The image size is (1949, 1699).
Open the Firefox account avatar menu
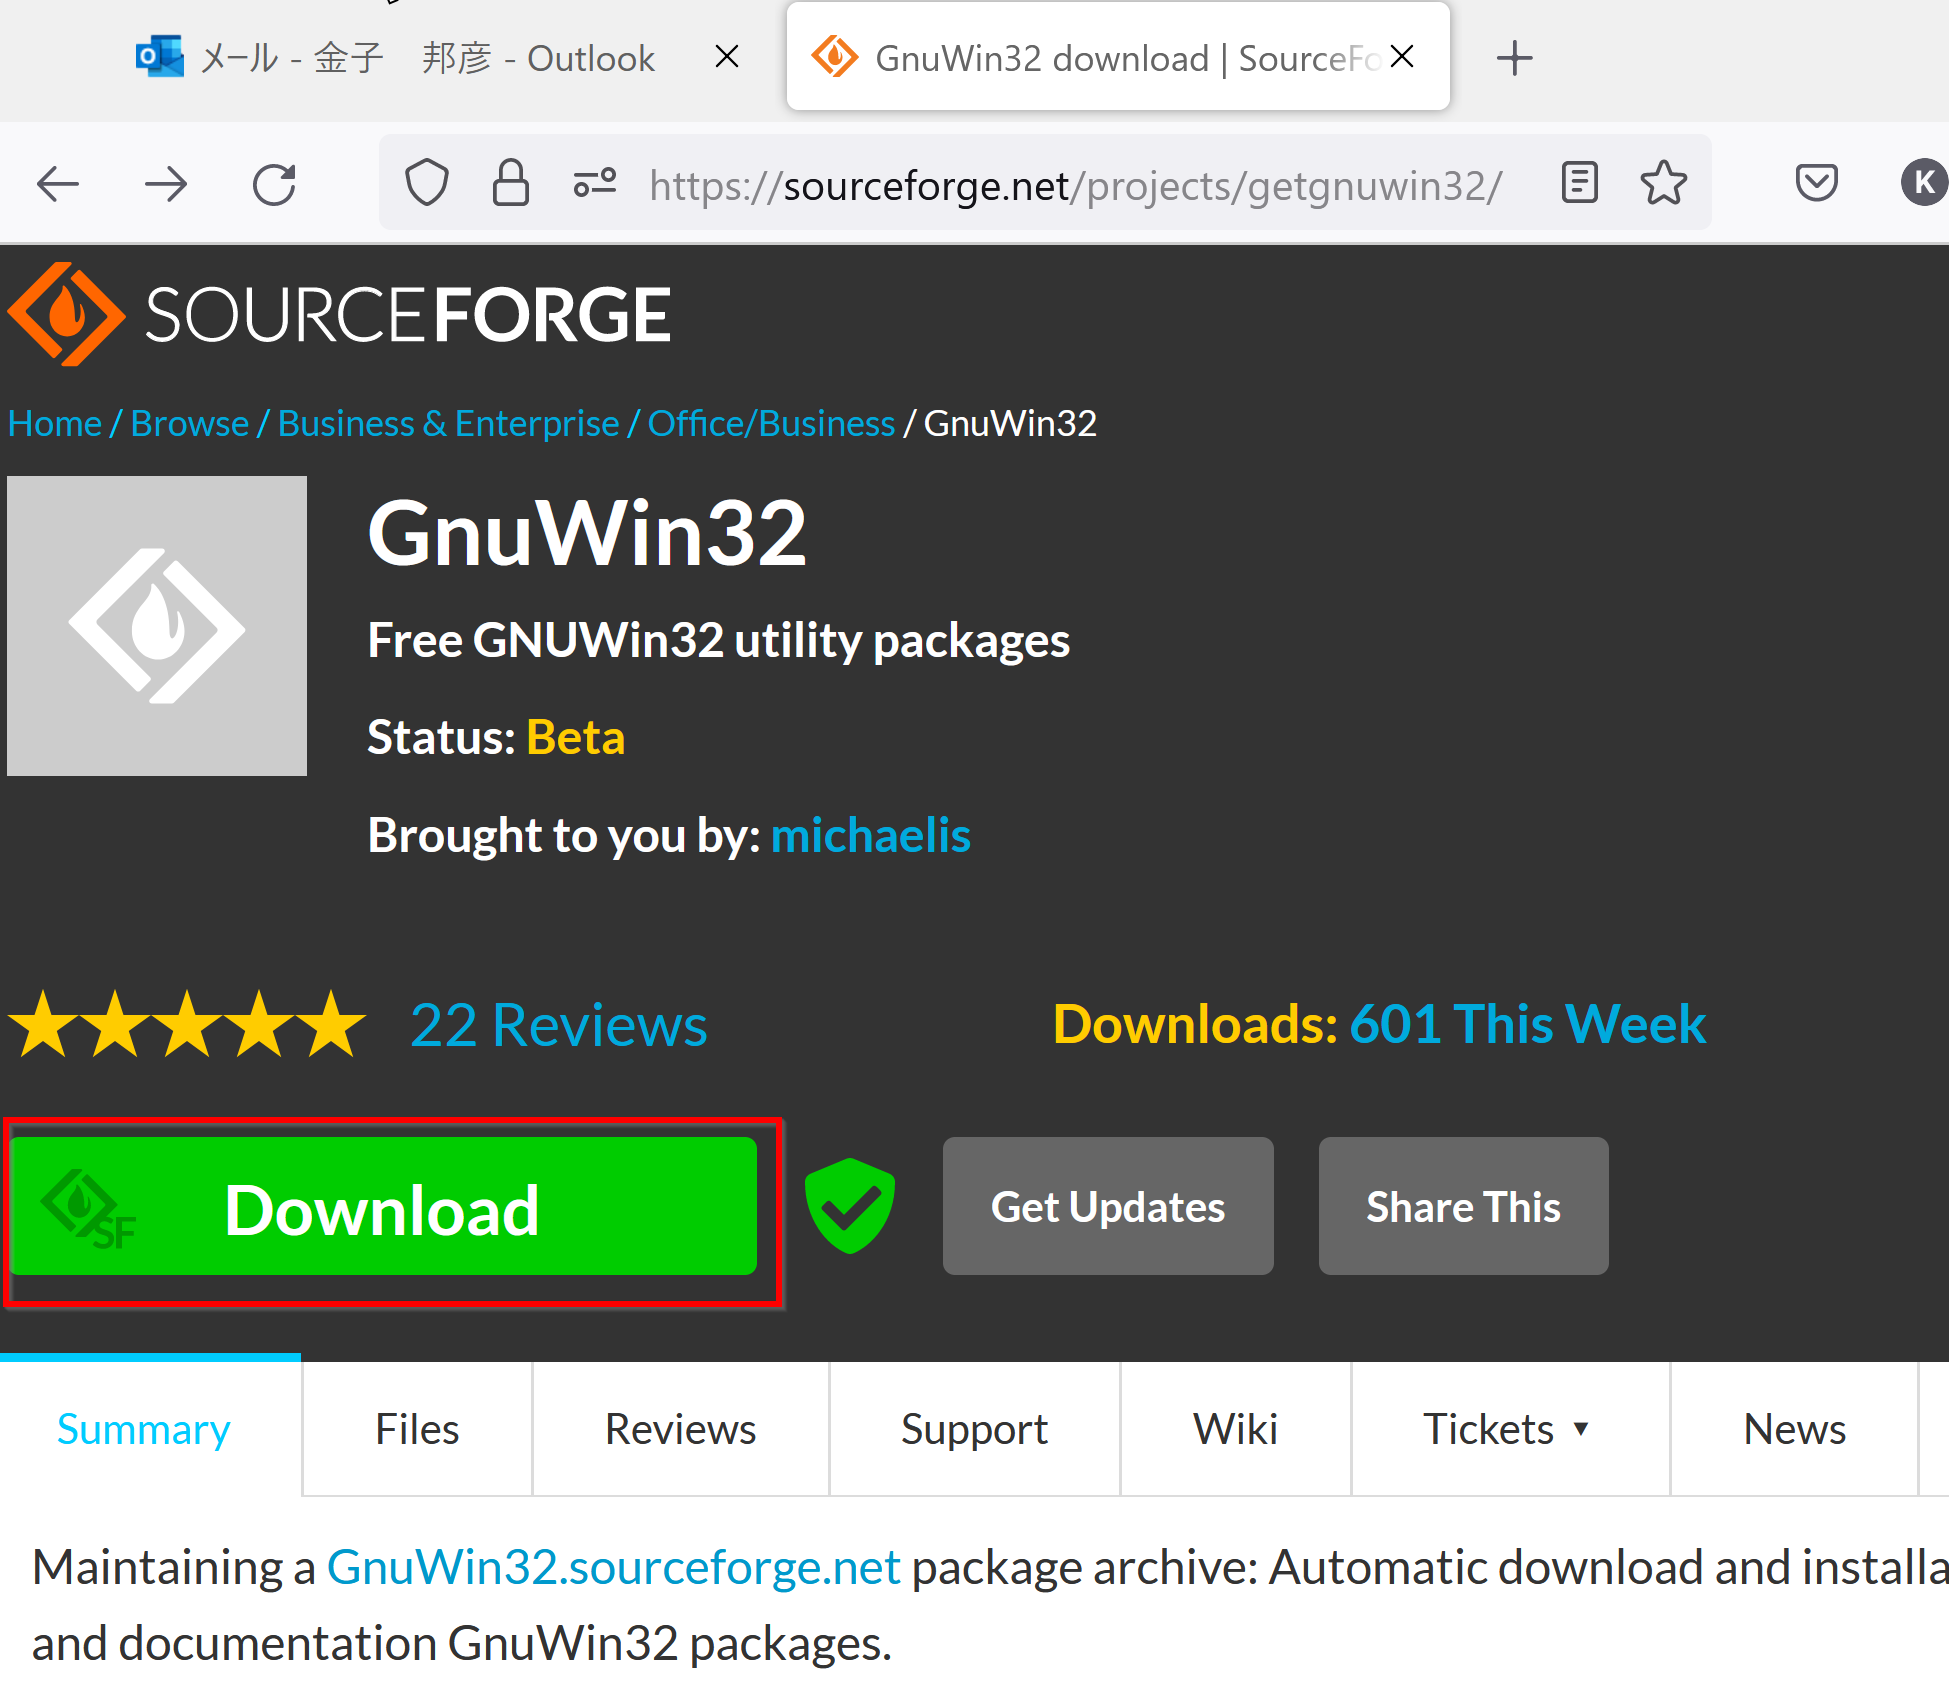coord(1922,182)
